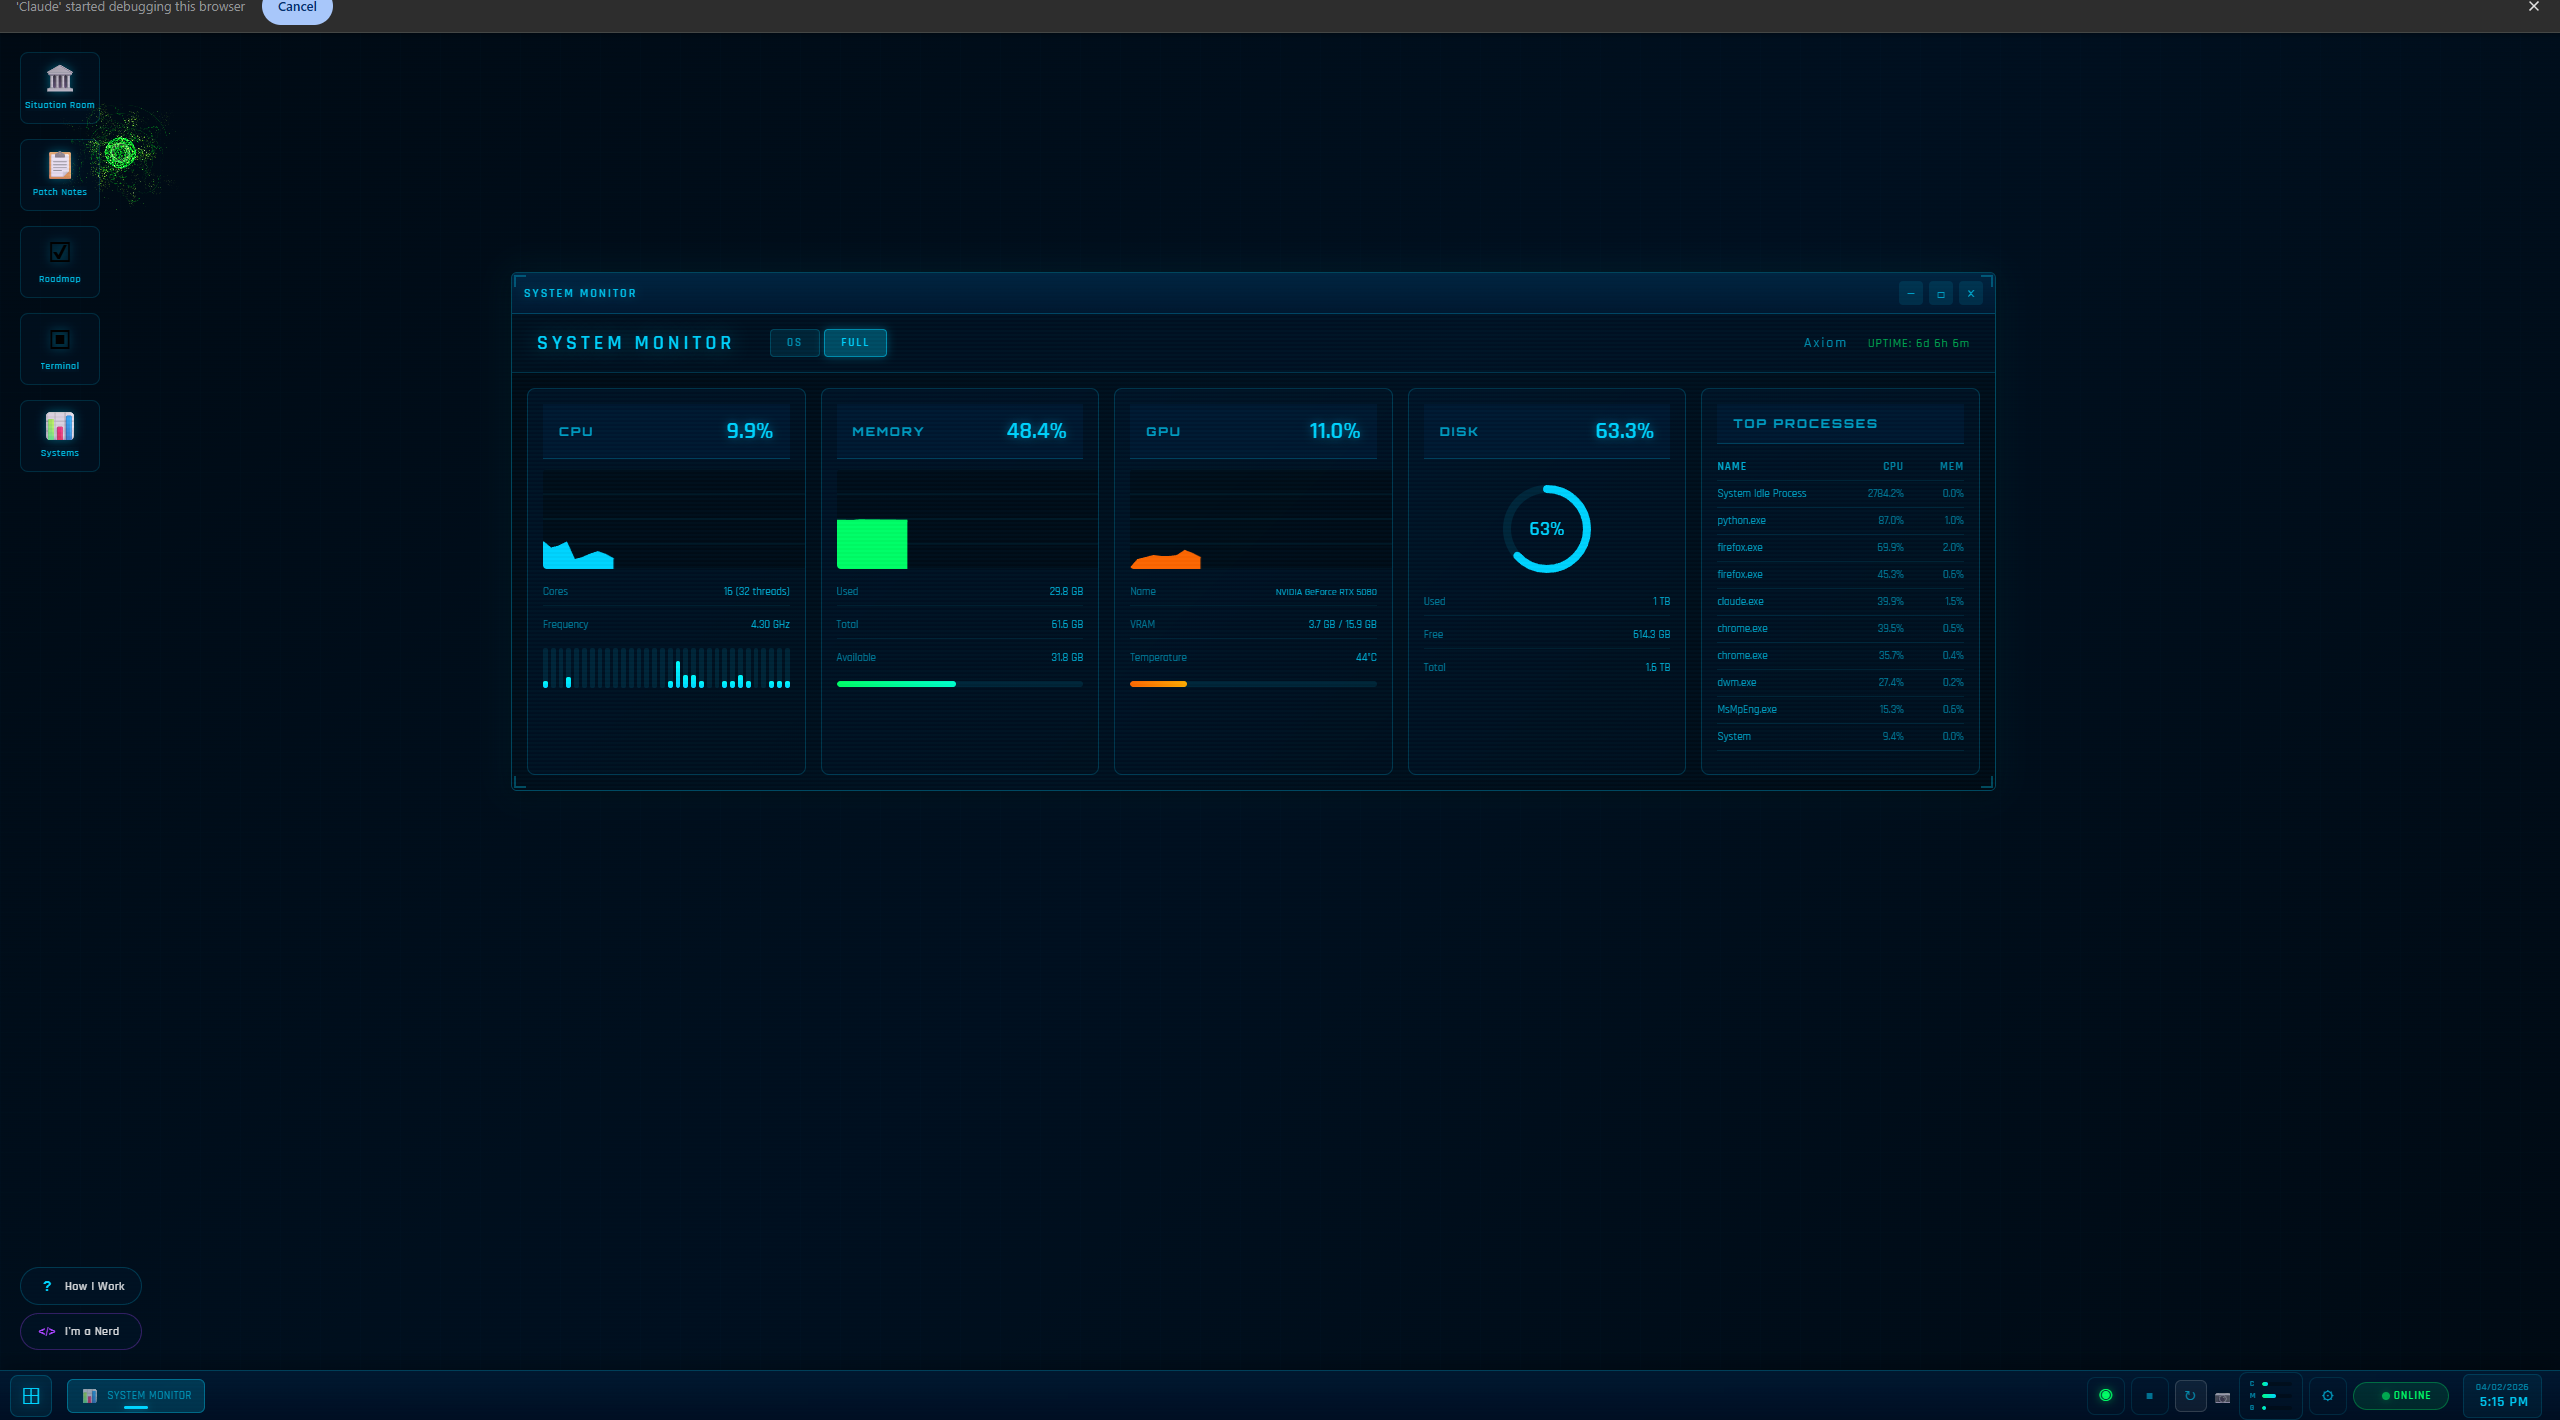Take a screenshot with the camera icon
Image resolution: width=2560 pixels, height=1420 pixels.
[2222, 1396]
